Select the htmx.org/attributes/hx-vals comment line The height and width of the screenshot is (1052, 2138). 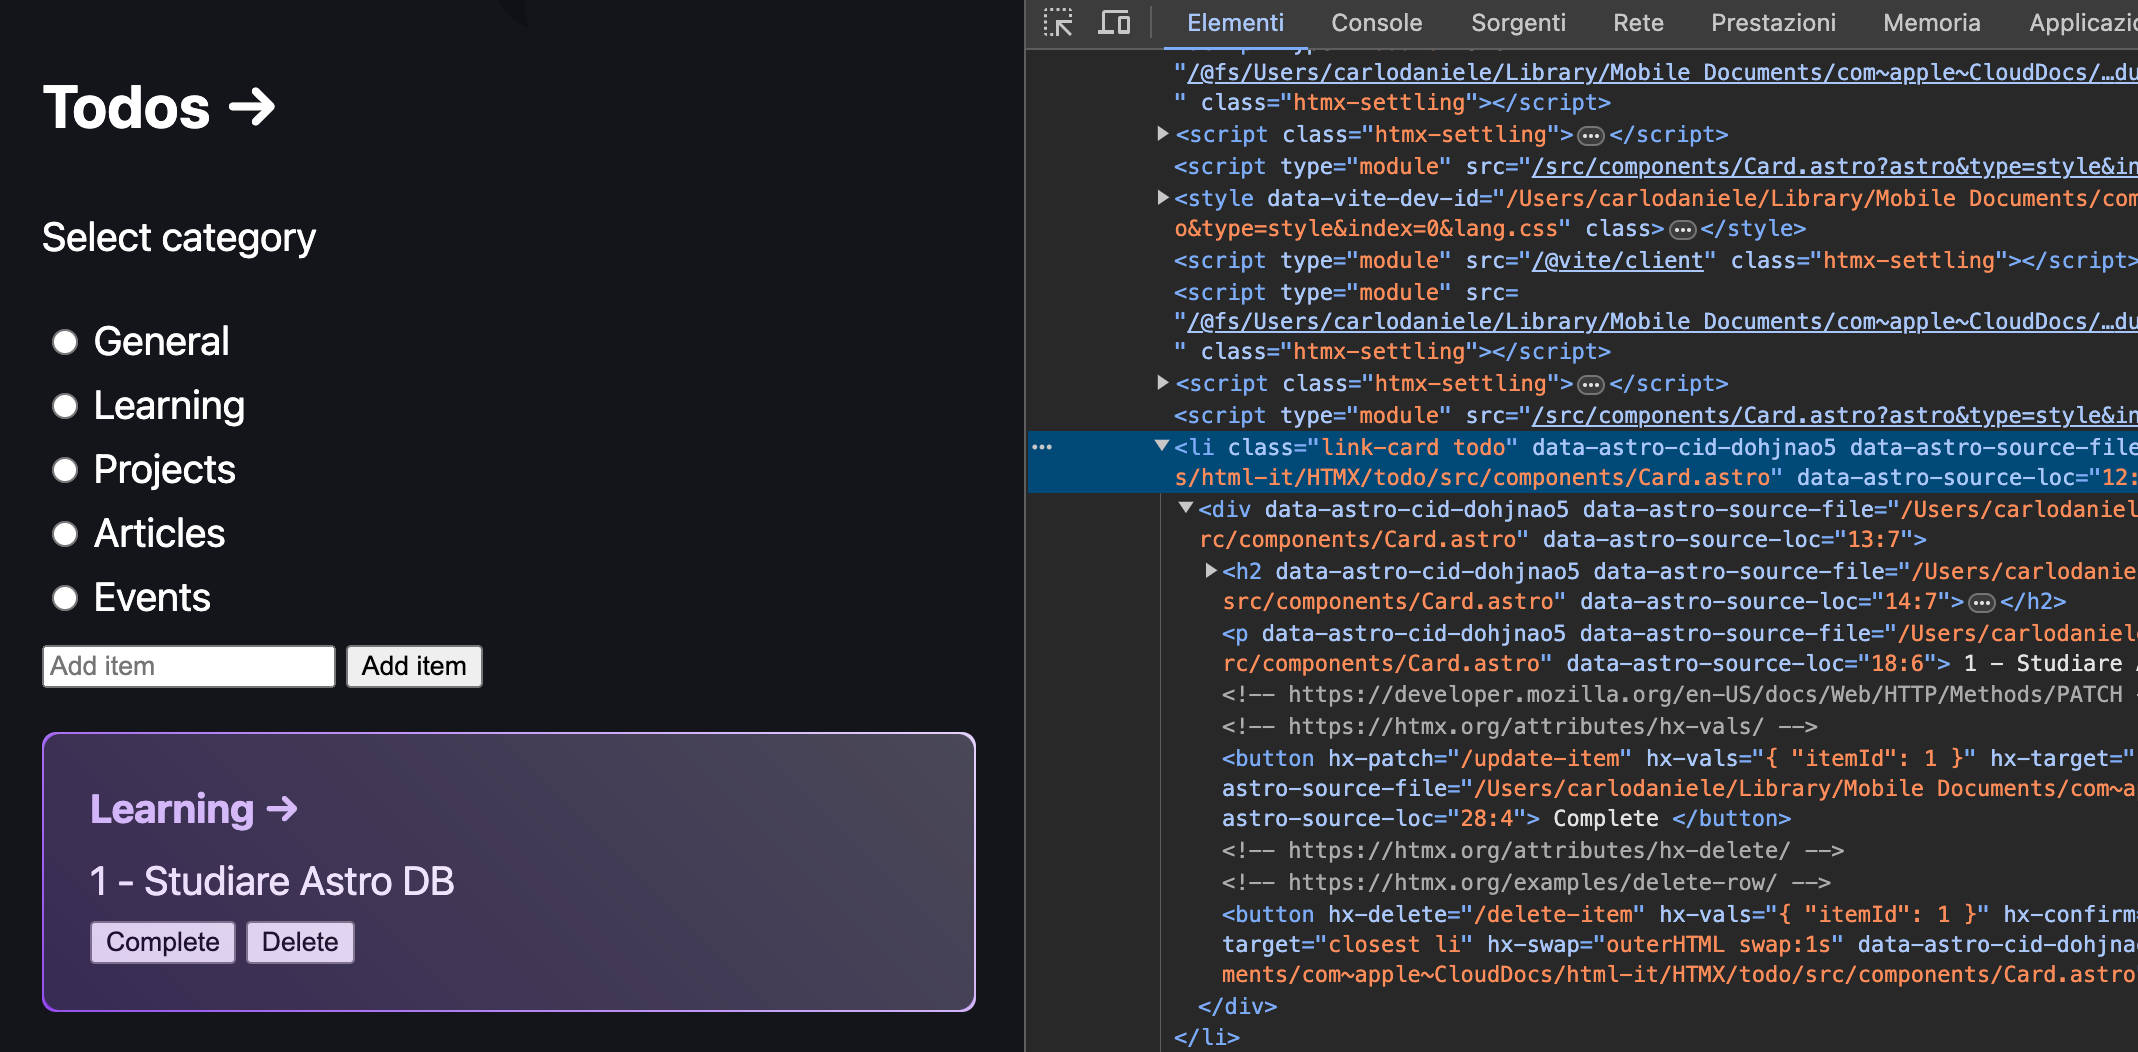point(1519,726)
